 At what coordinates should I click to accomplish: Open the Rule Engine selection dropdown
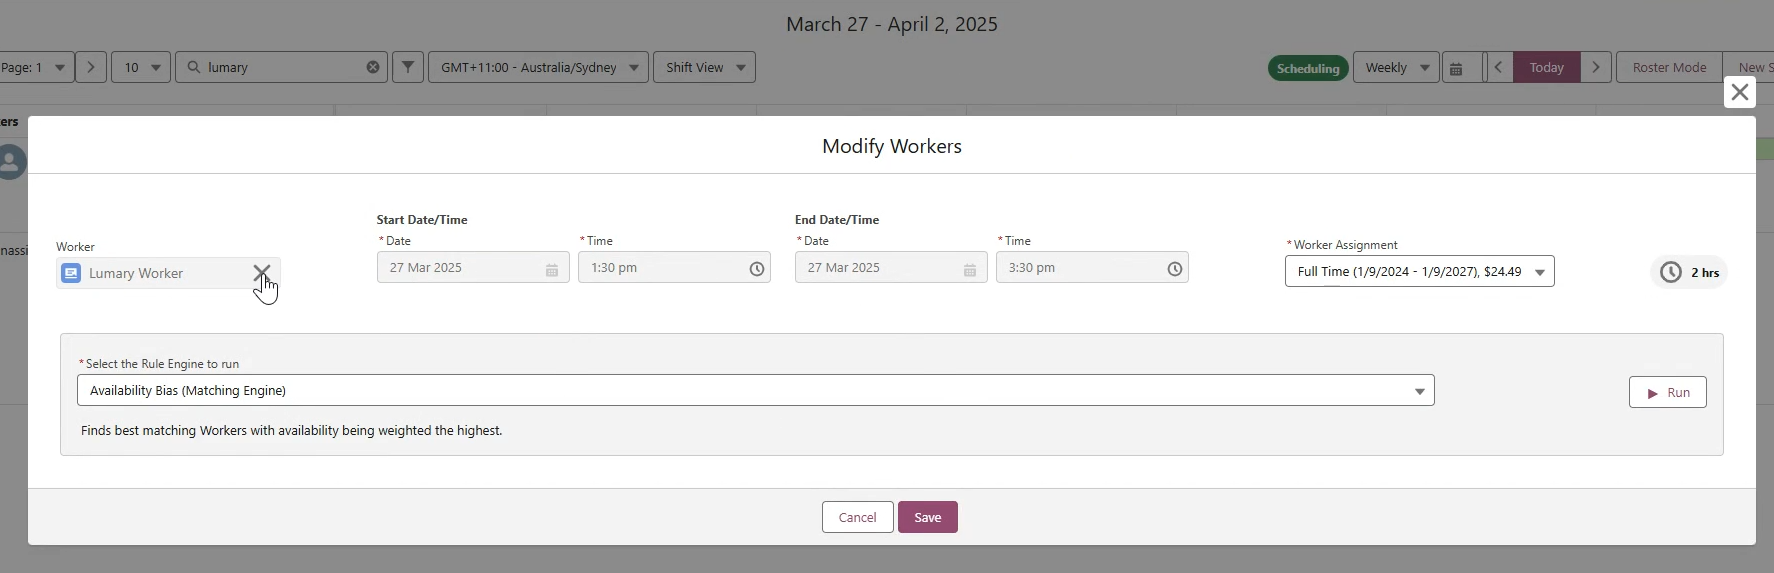[755, 390]
